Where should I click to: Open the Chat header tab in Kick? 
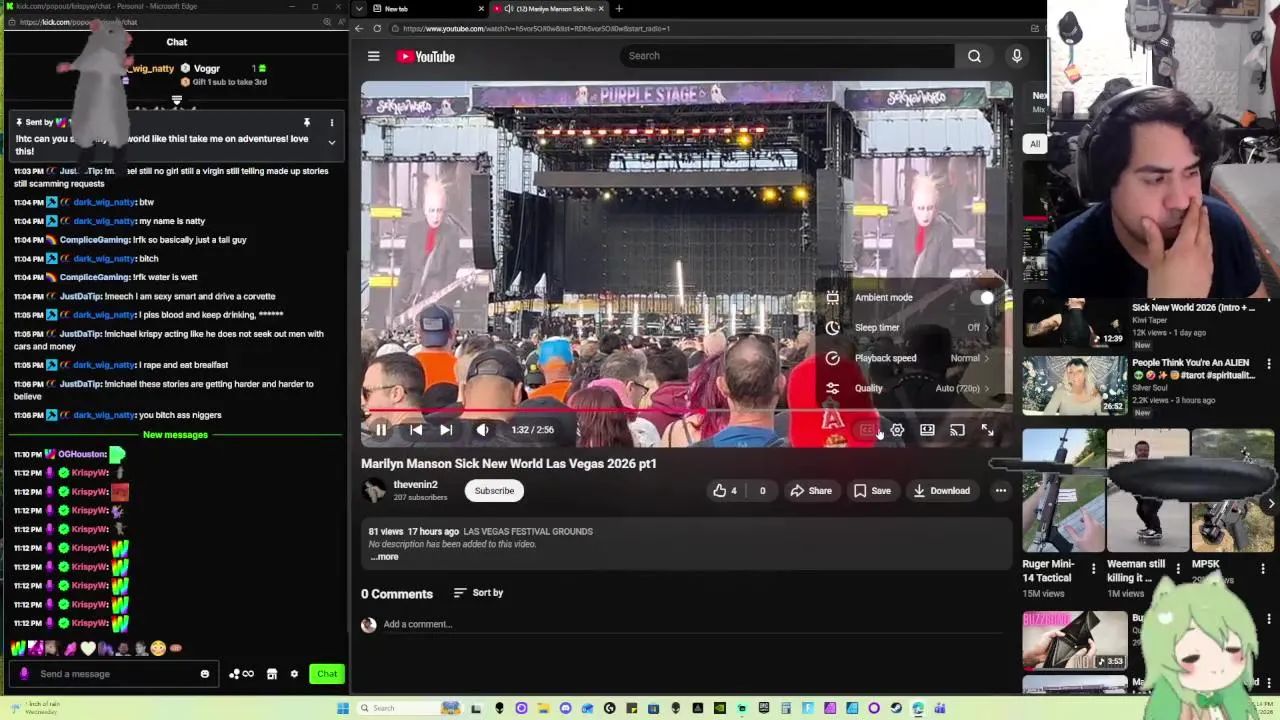(177, 42)
